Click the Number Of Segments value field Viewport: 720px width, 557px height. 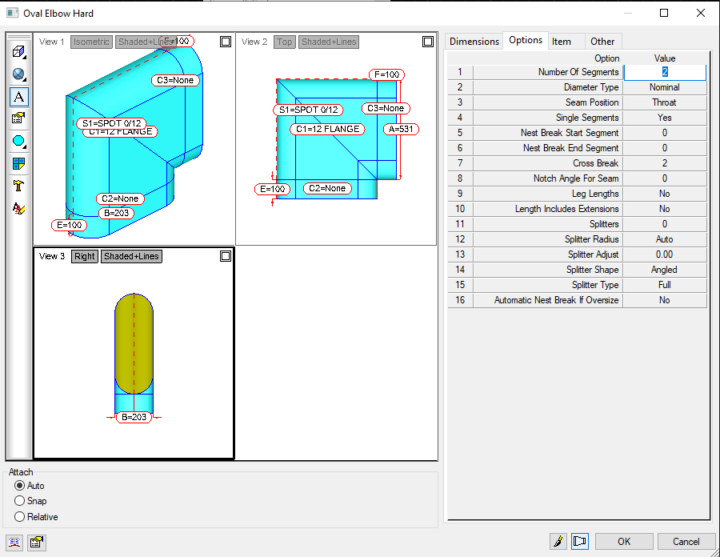664,72
